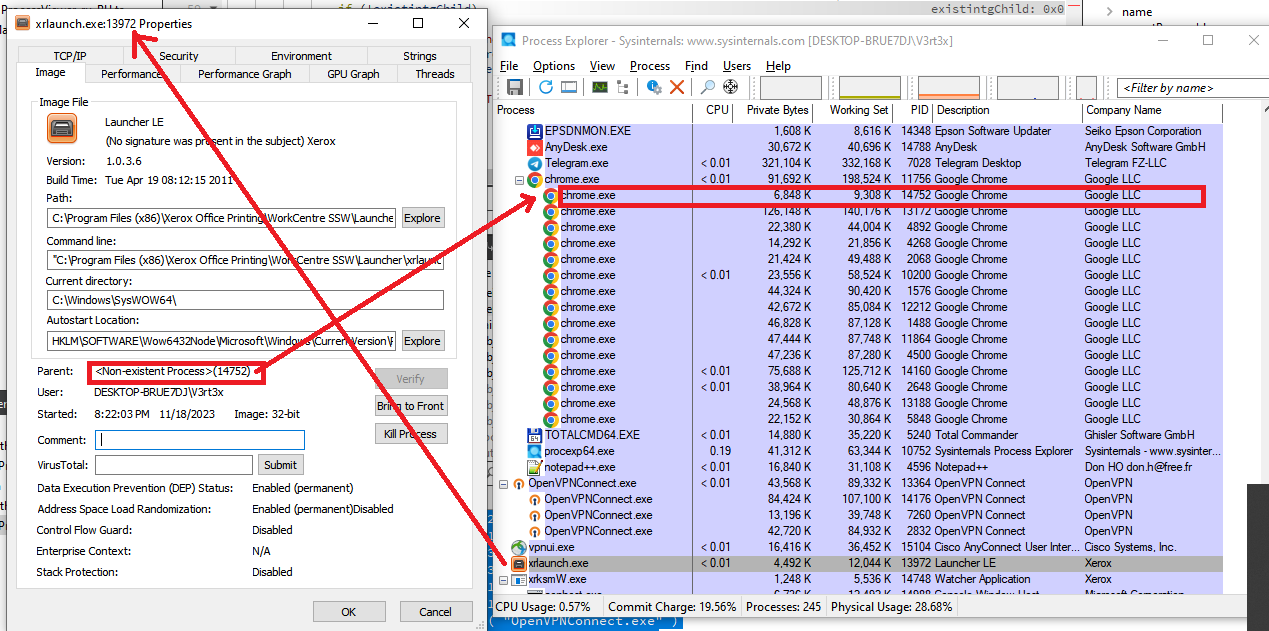Switch to the Threads tab
This screenshot has width=1269, height=631.
click(433, 73)
